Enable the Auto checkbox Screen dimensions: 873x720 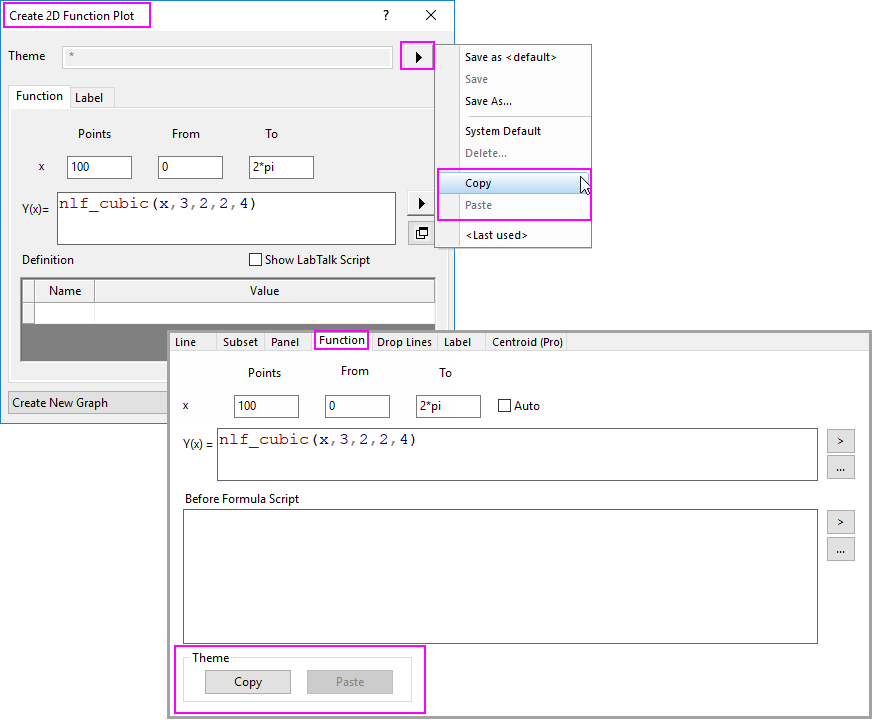pyautogui.click(x=504, y=405)
